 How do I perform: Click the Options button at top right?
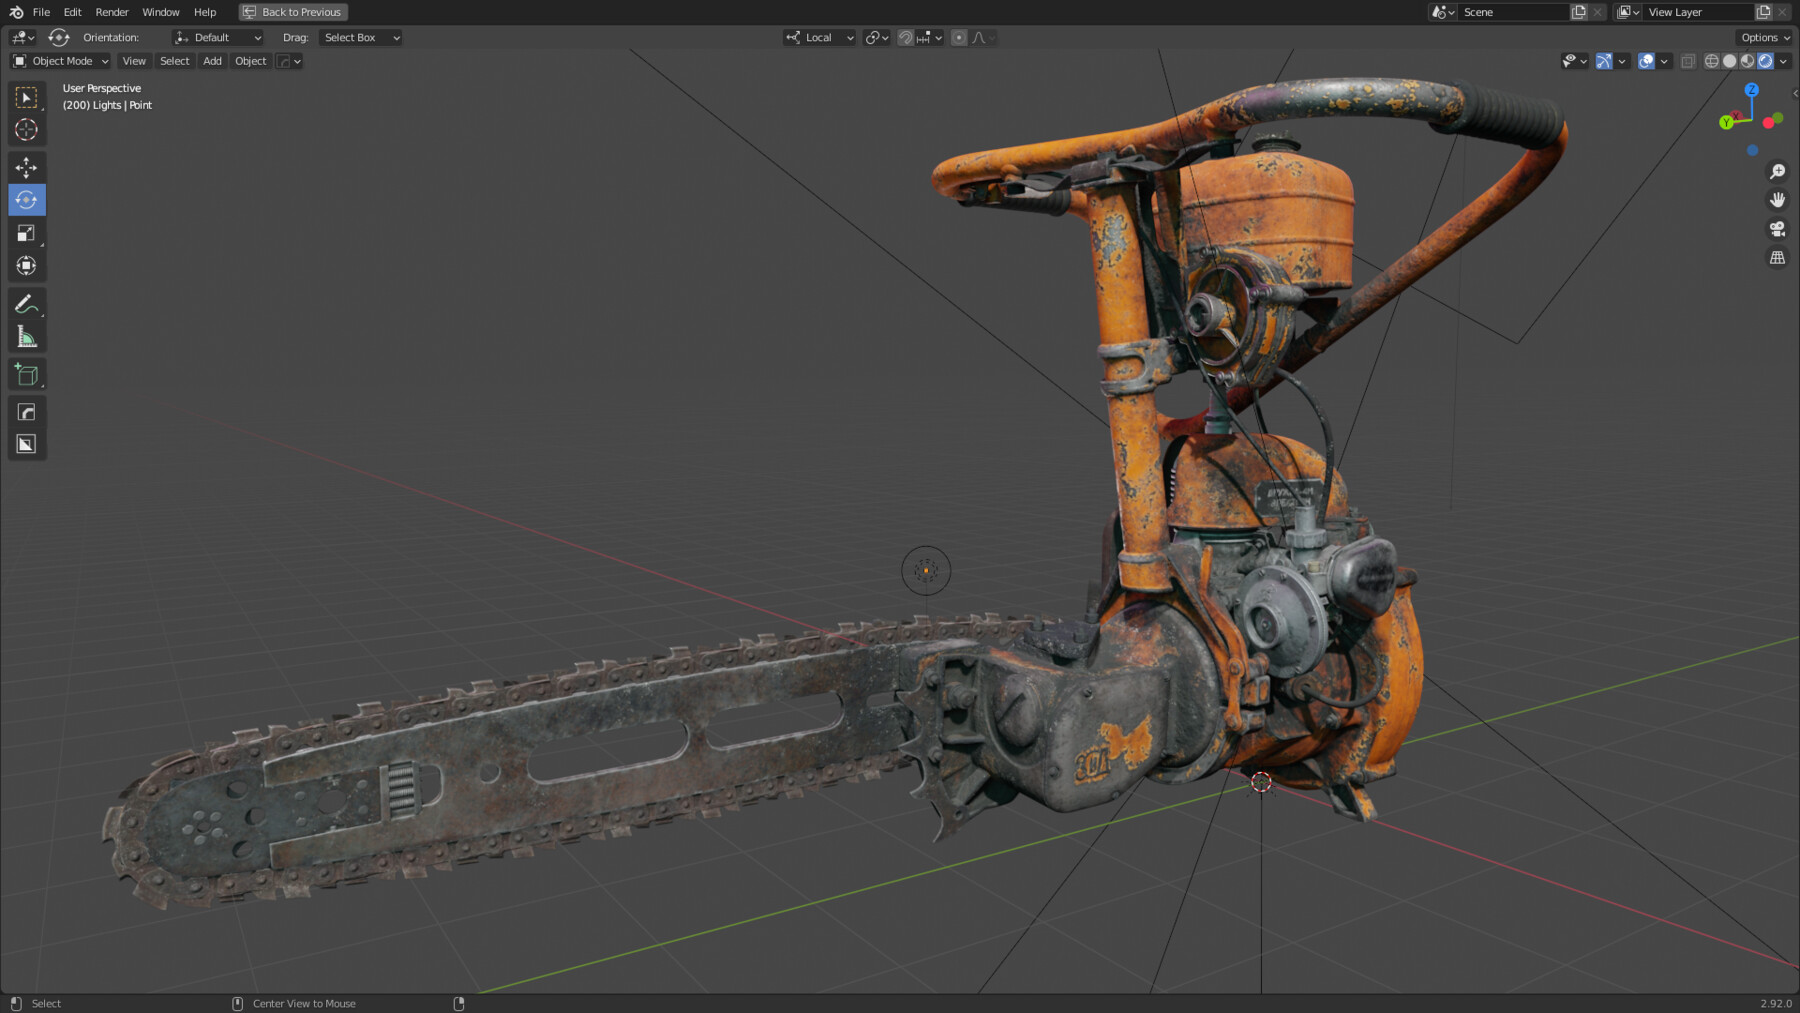[x=1763, y=37]
